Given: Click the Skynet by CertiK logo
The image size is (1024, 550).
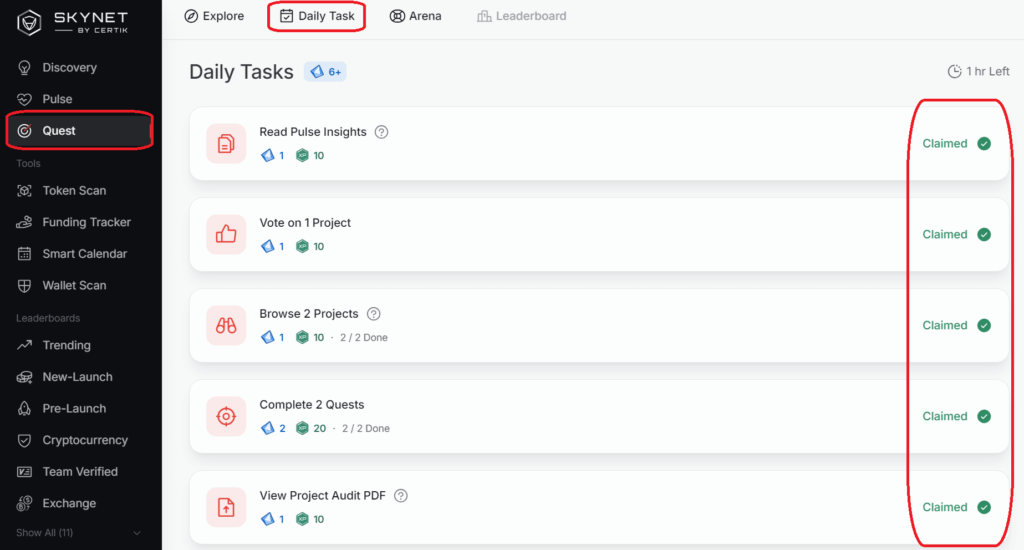Looking at the screenshot, I should point(72,22).
